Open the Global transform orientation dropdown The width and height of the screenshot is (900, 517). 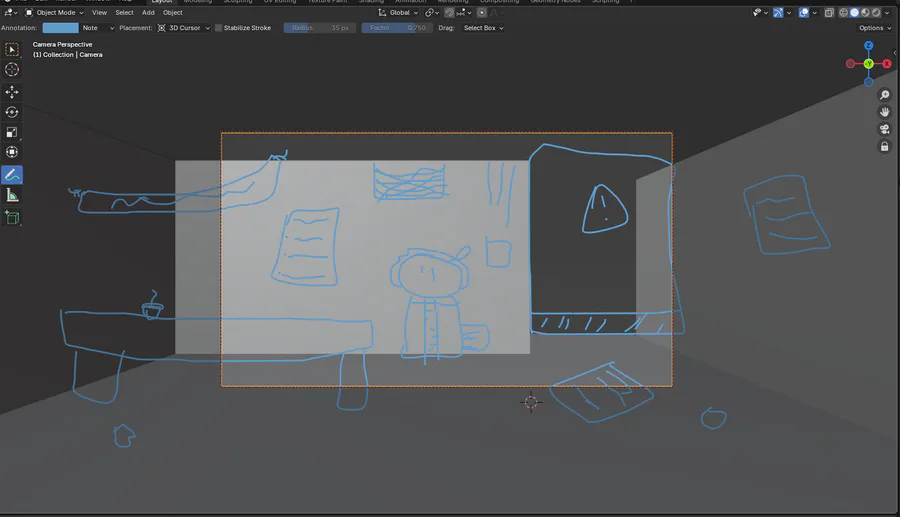[398, 13]
